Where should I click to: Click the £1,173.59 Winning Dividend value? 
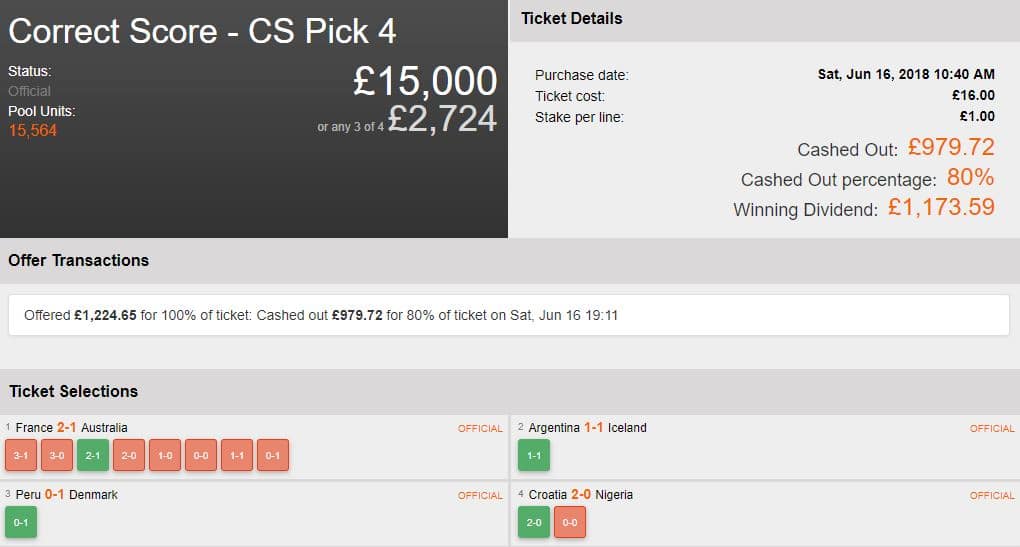coord(941,208)
